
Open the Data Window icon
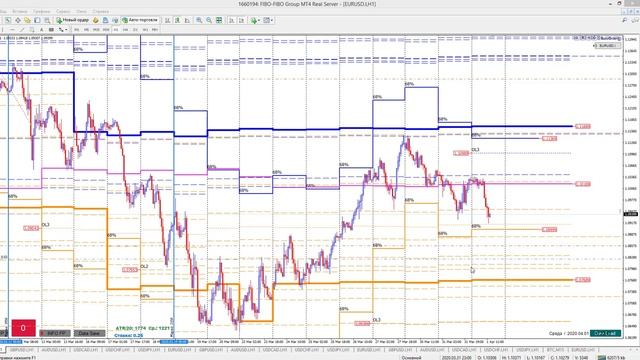[x=18, y=20]
